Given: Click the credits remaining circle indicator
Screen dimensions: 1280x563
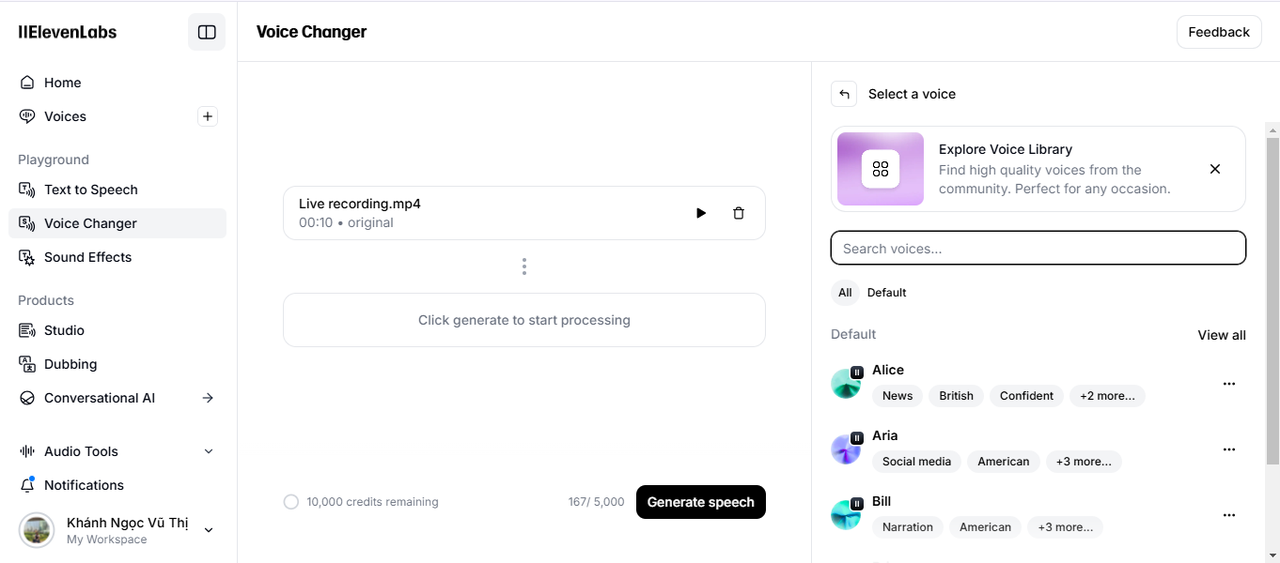Looking at the screenshot, I should click(x=291, y=502).
